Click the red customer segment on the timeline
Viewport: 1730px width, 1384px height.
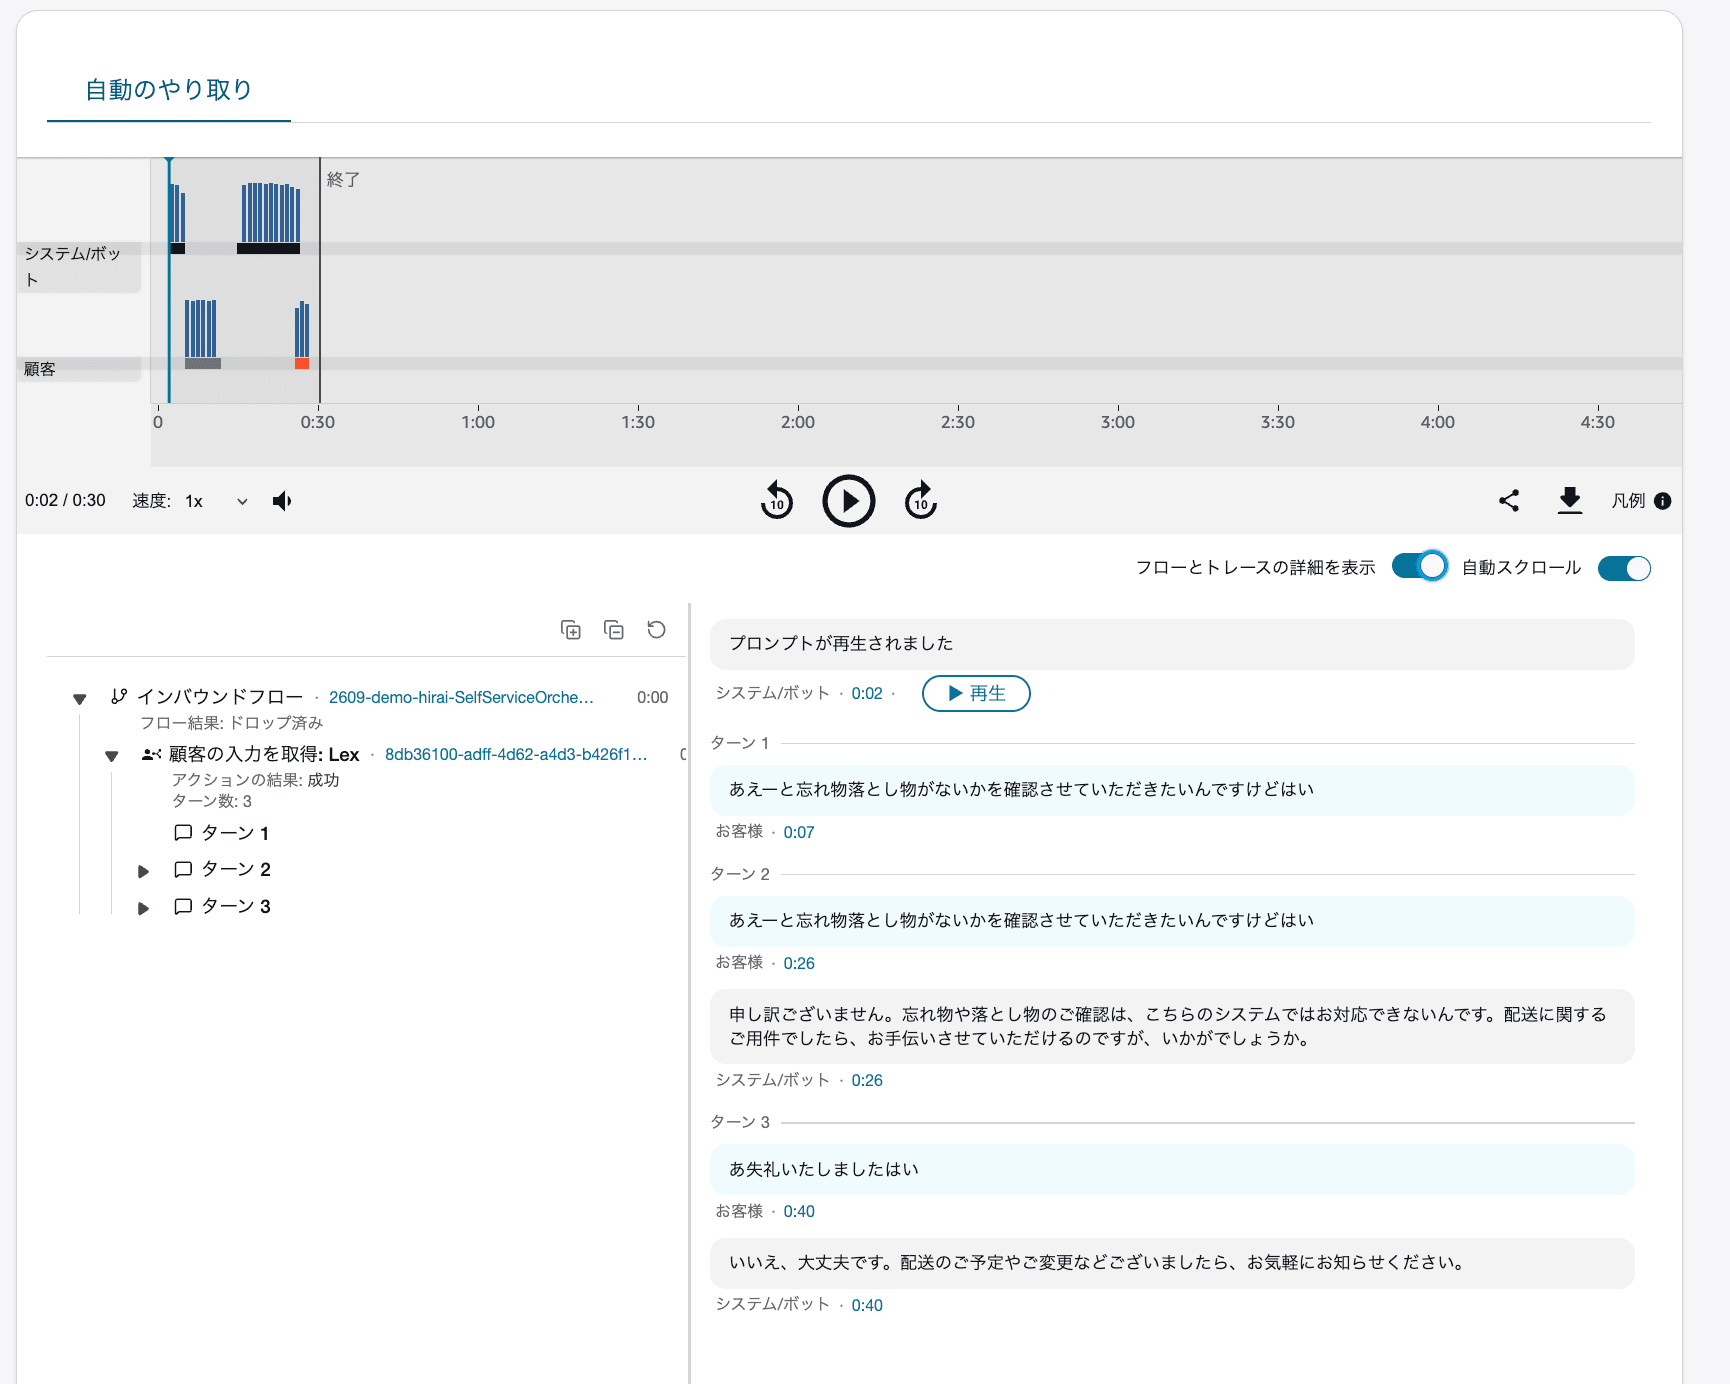click(302, 363)
